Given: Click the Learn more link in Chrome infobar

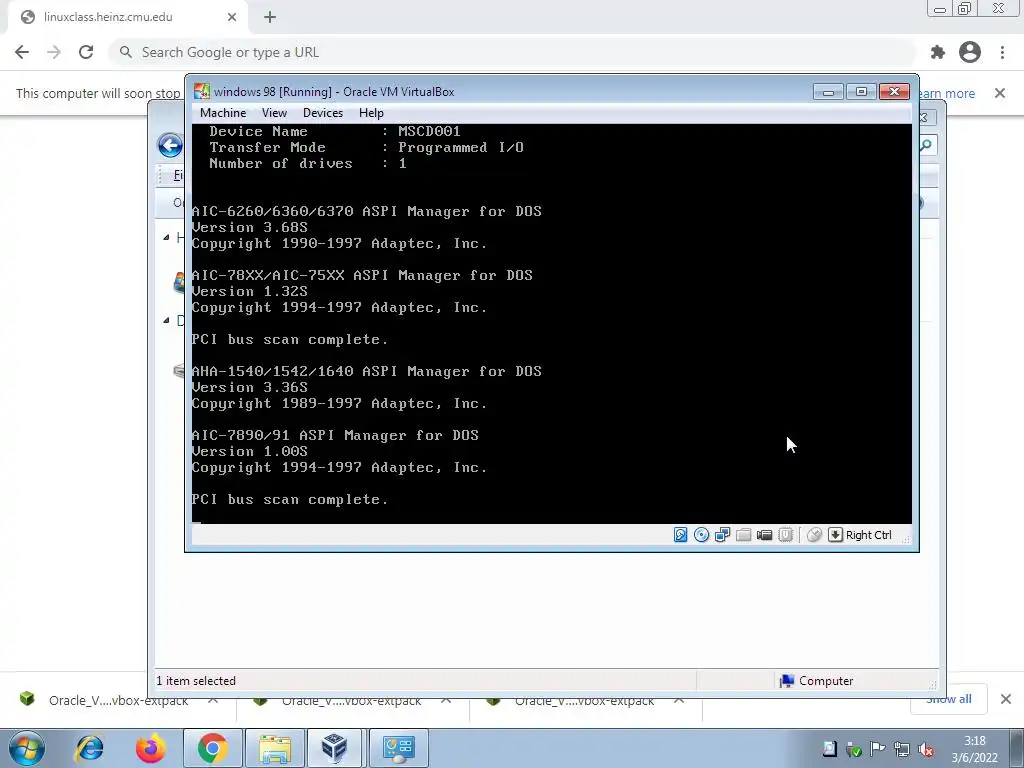Looking at the screenshot, I should pyautogui.click(x=946, y=93).
